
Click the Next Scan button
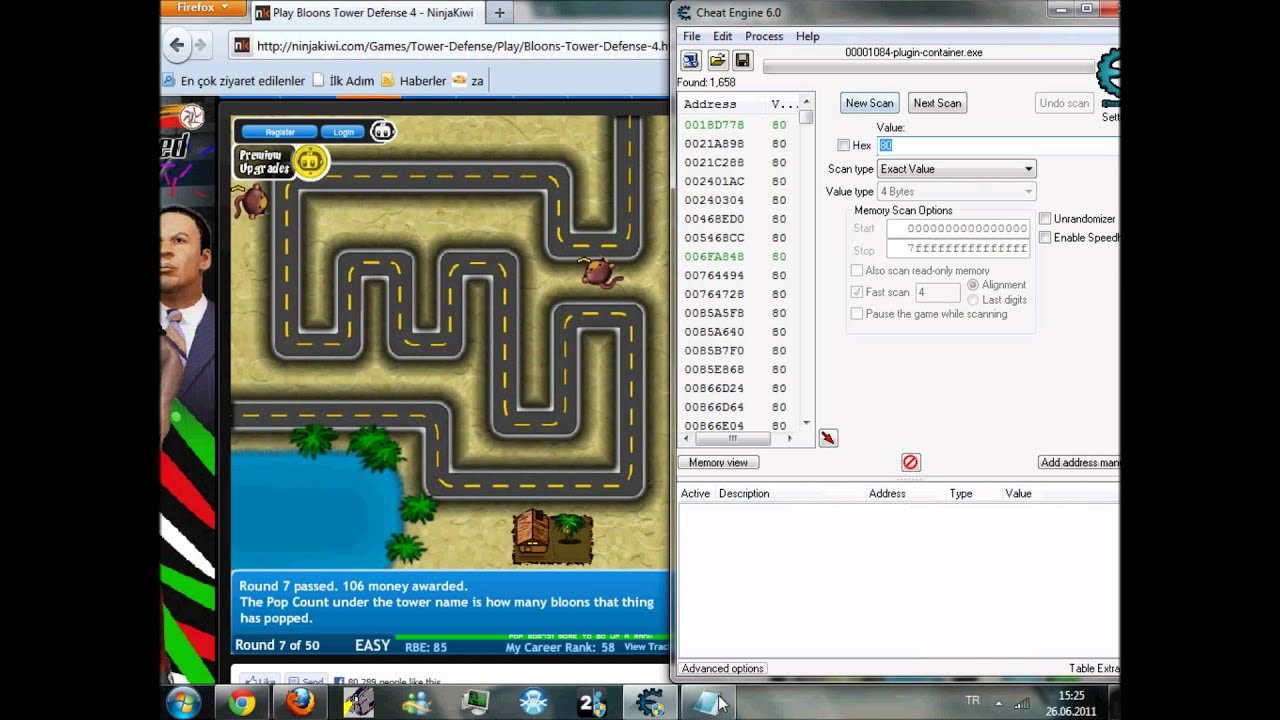[x=937, y=103]
